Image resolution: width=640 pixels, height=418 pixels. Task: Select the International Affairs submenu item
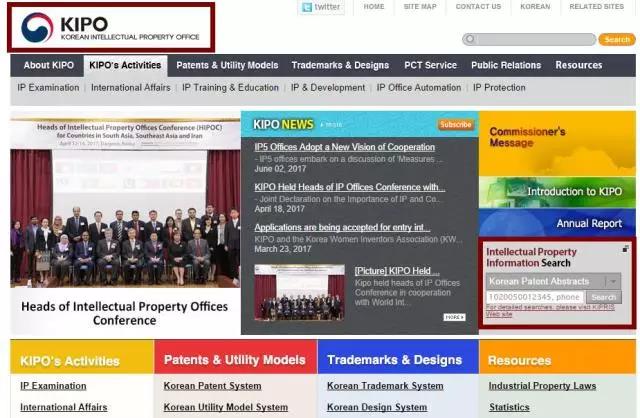click(x=131, y=88)
